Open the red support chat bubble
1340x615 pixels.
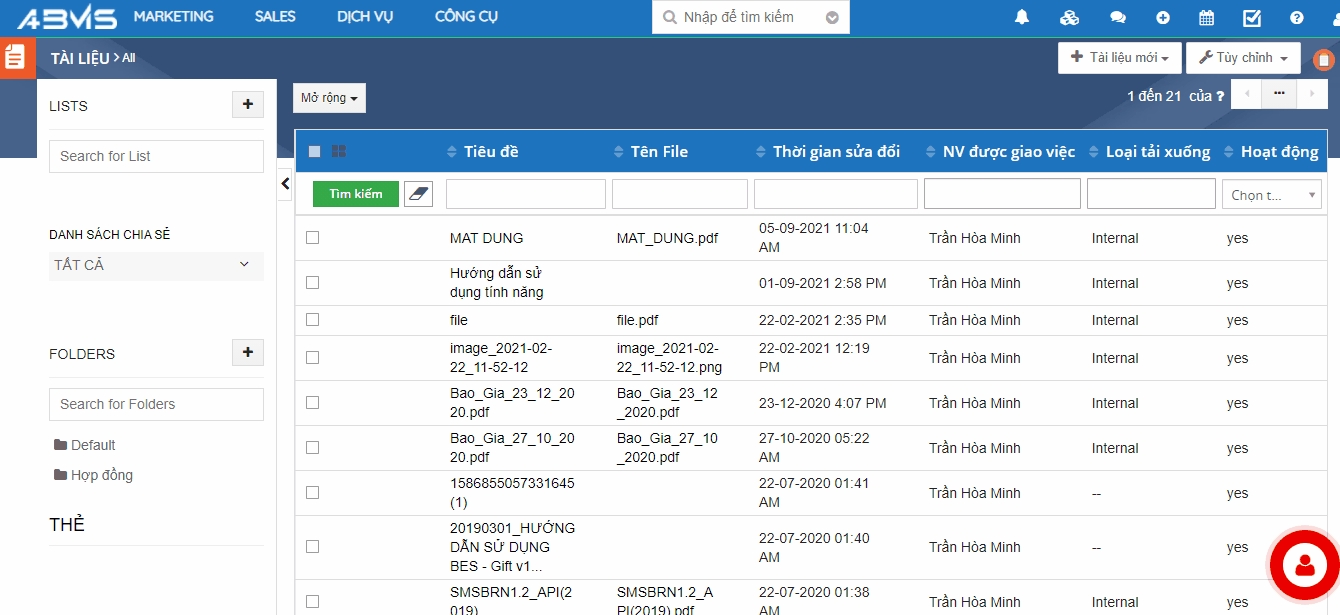[x=1304, y=566]
